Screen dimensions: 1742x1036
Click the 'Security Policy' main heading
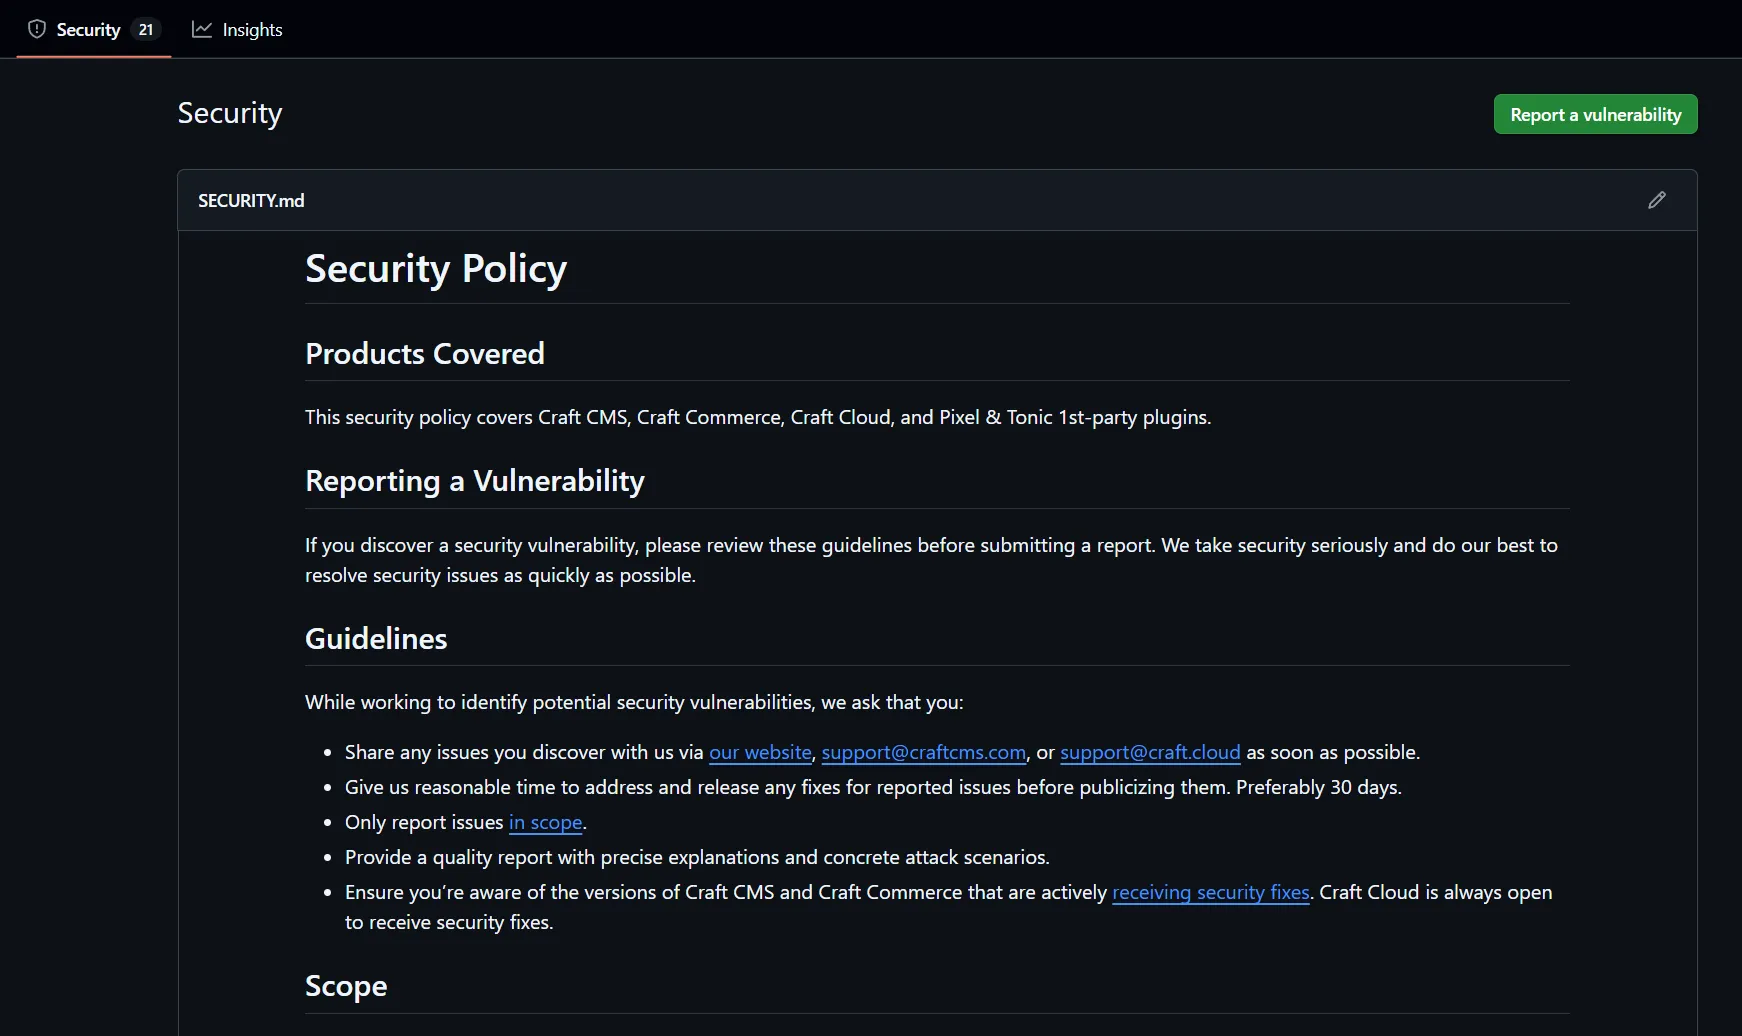[436, 268]
